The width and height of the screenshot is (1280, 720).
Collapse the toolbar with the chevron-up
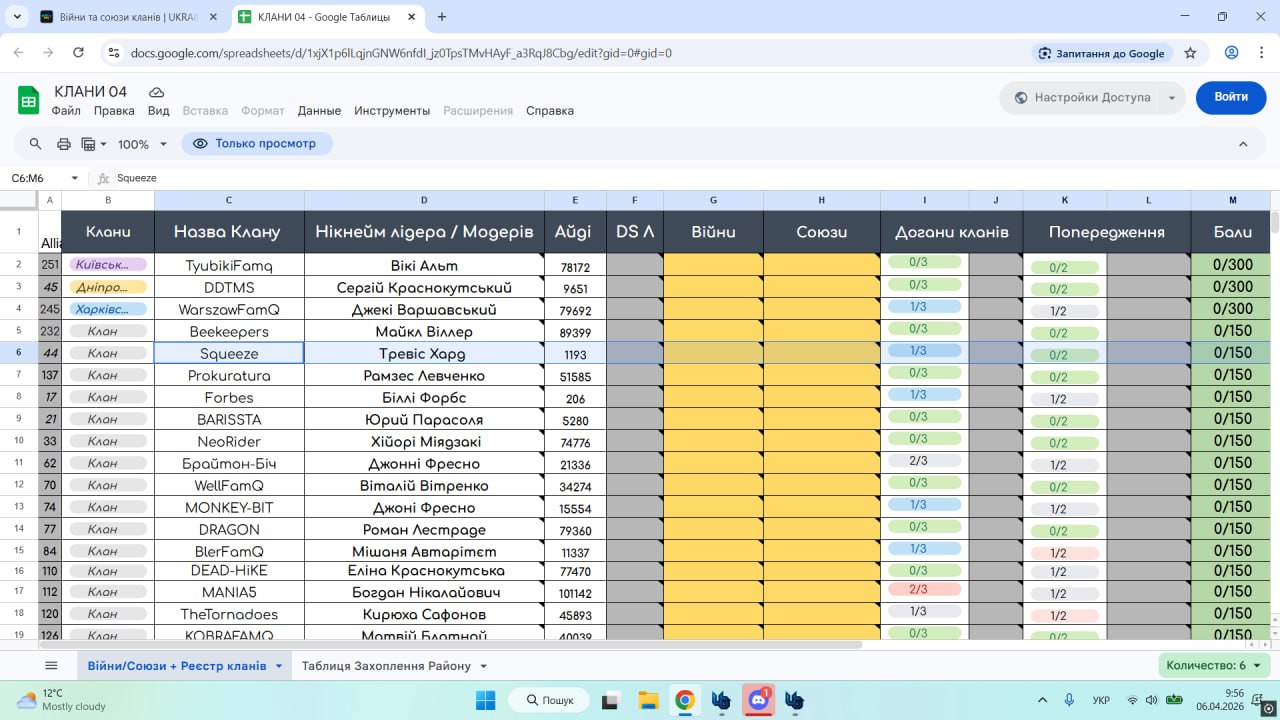(x=1243, y=144)
